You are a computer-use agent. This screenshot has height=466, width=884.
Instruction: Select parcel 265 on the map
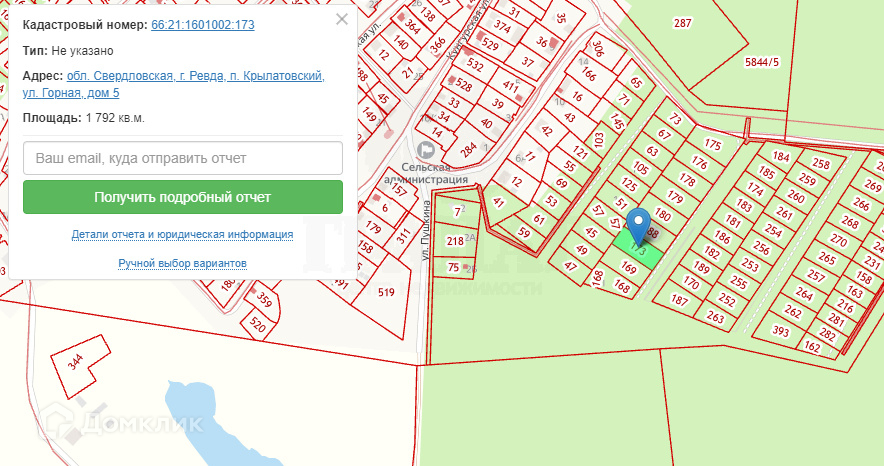click(x=826, y=258)
